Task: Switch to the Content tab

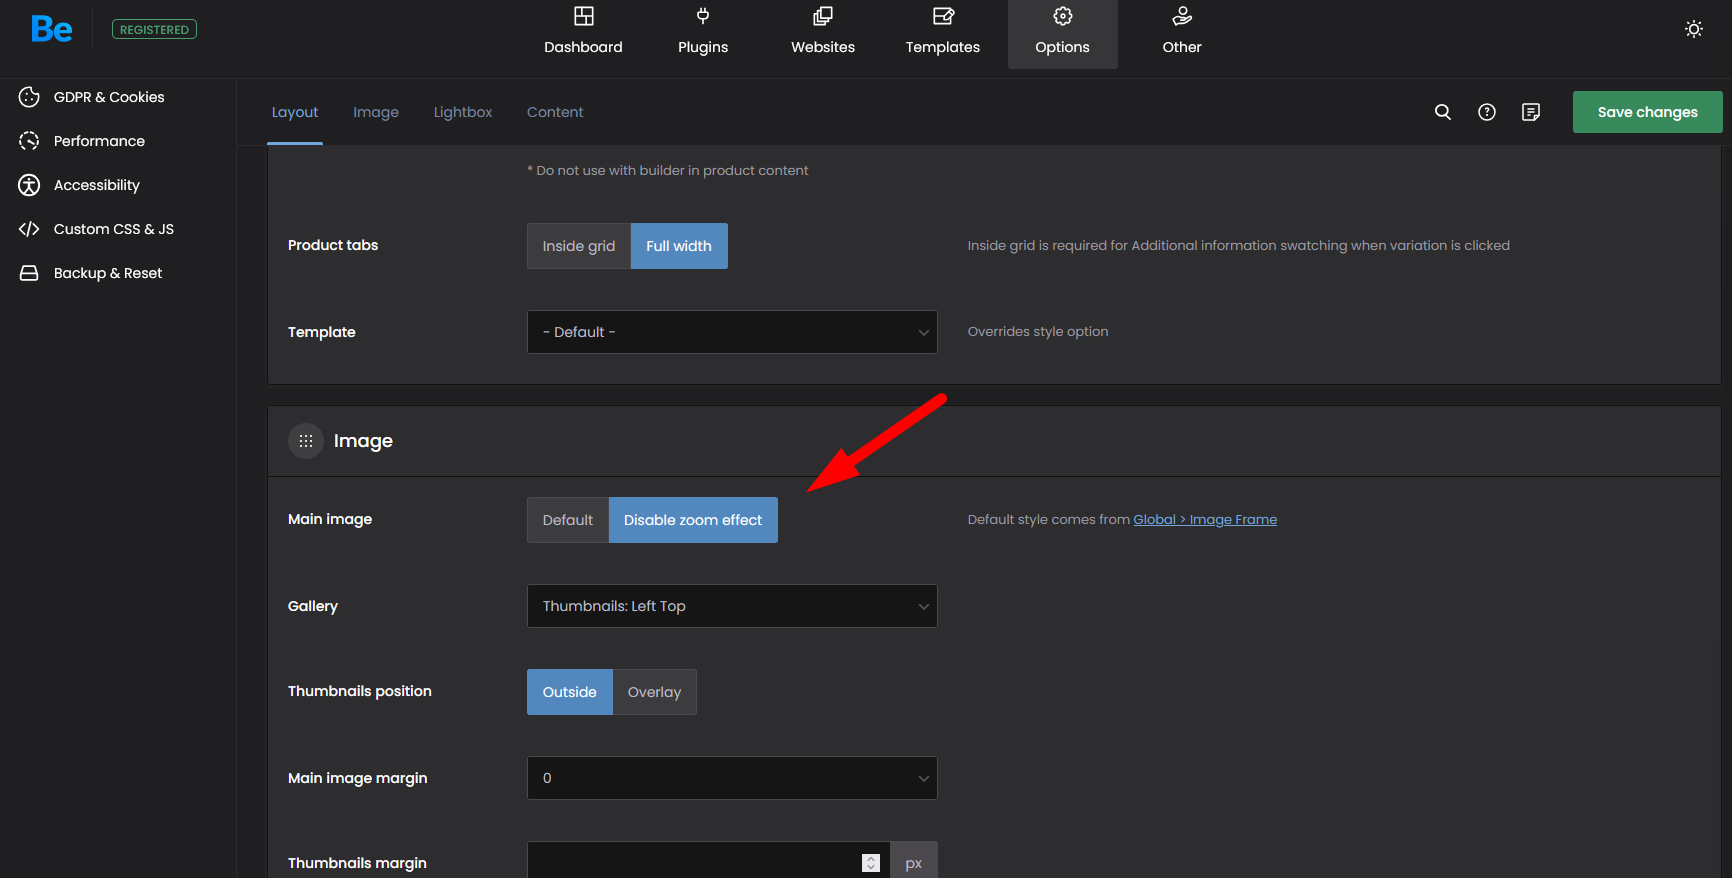Action: (555, 112)
